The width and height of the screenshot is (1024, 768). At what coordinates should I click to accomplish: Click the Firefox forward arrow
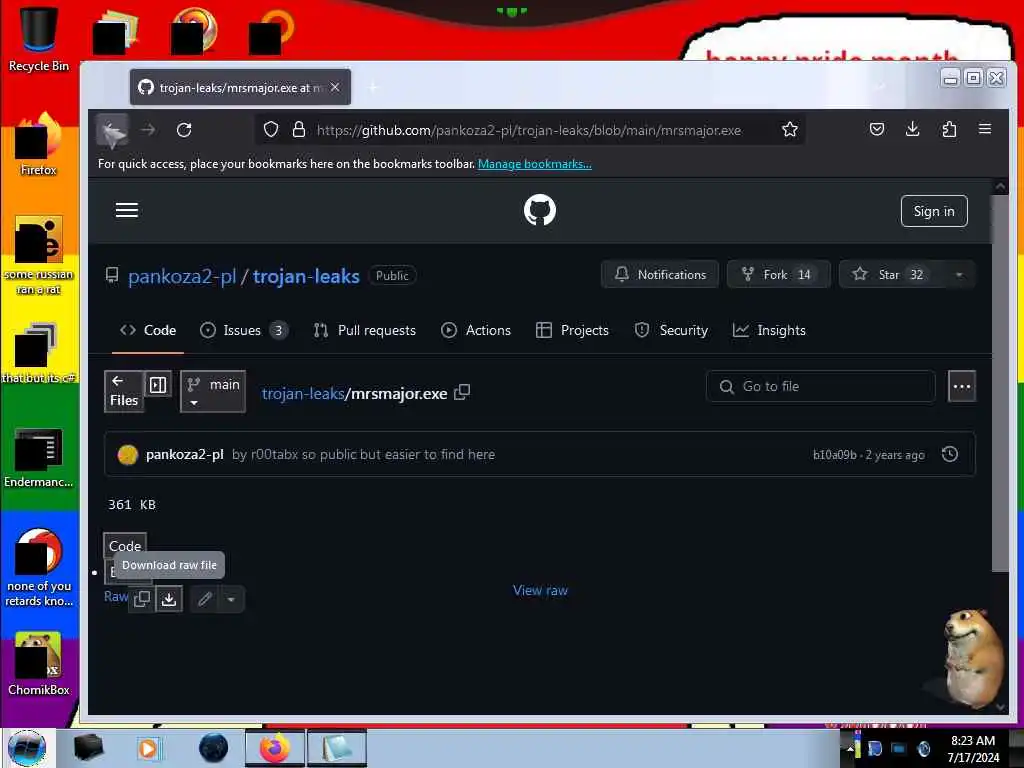(x=148, y=129)
